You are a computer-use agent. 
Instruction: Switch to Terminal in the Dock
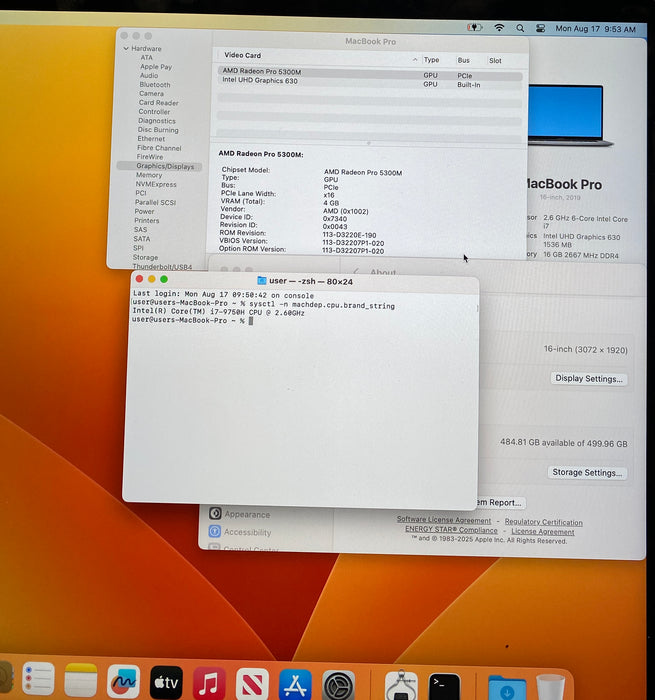(x=444, y=687)
